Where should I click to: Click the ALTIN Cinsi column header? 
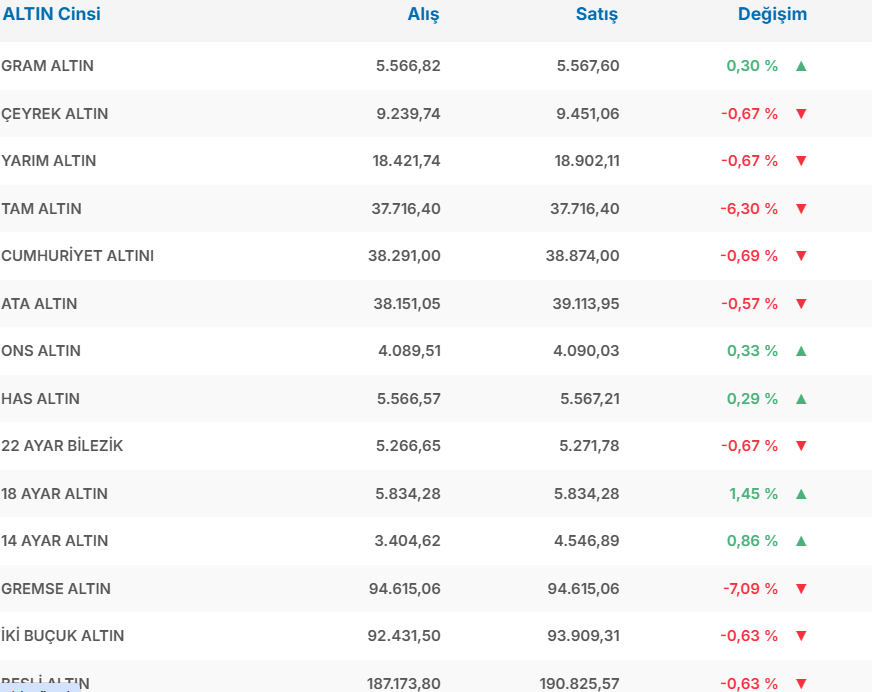[51, 14]
